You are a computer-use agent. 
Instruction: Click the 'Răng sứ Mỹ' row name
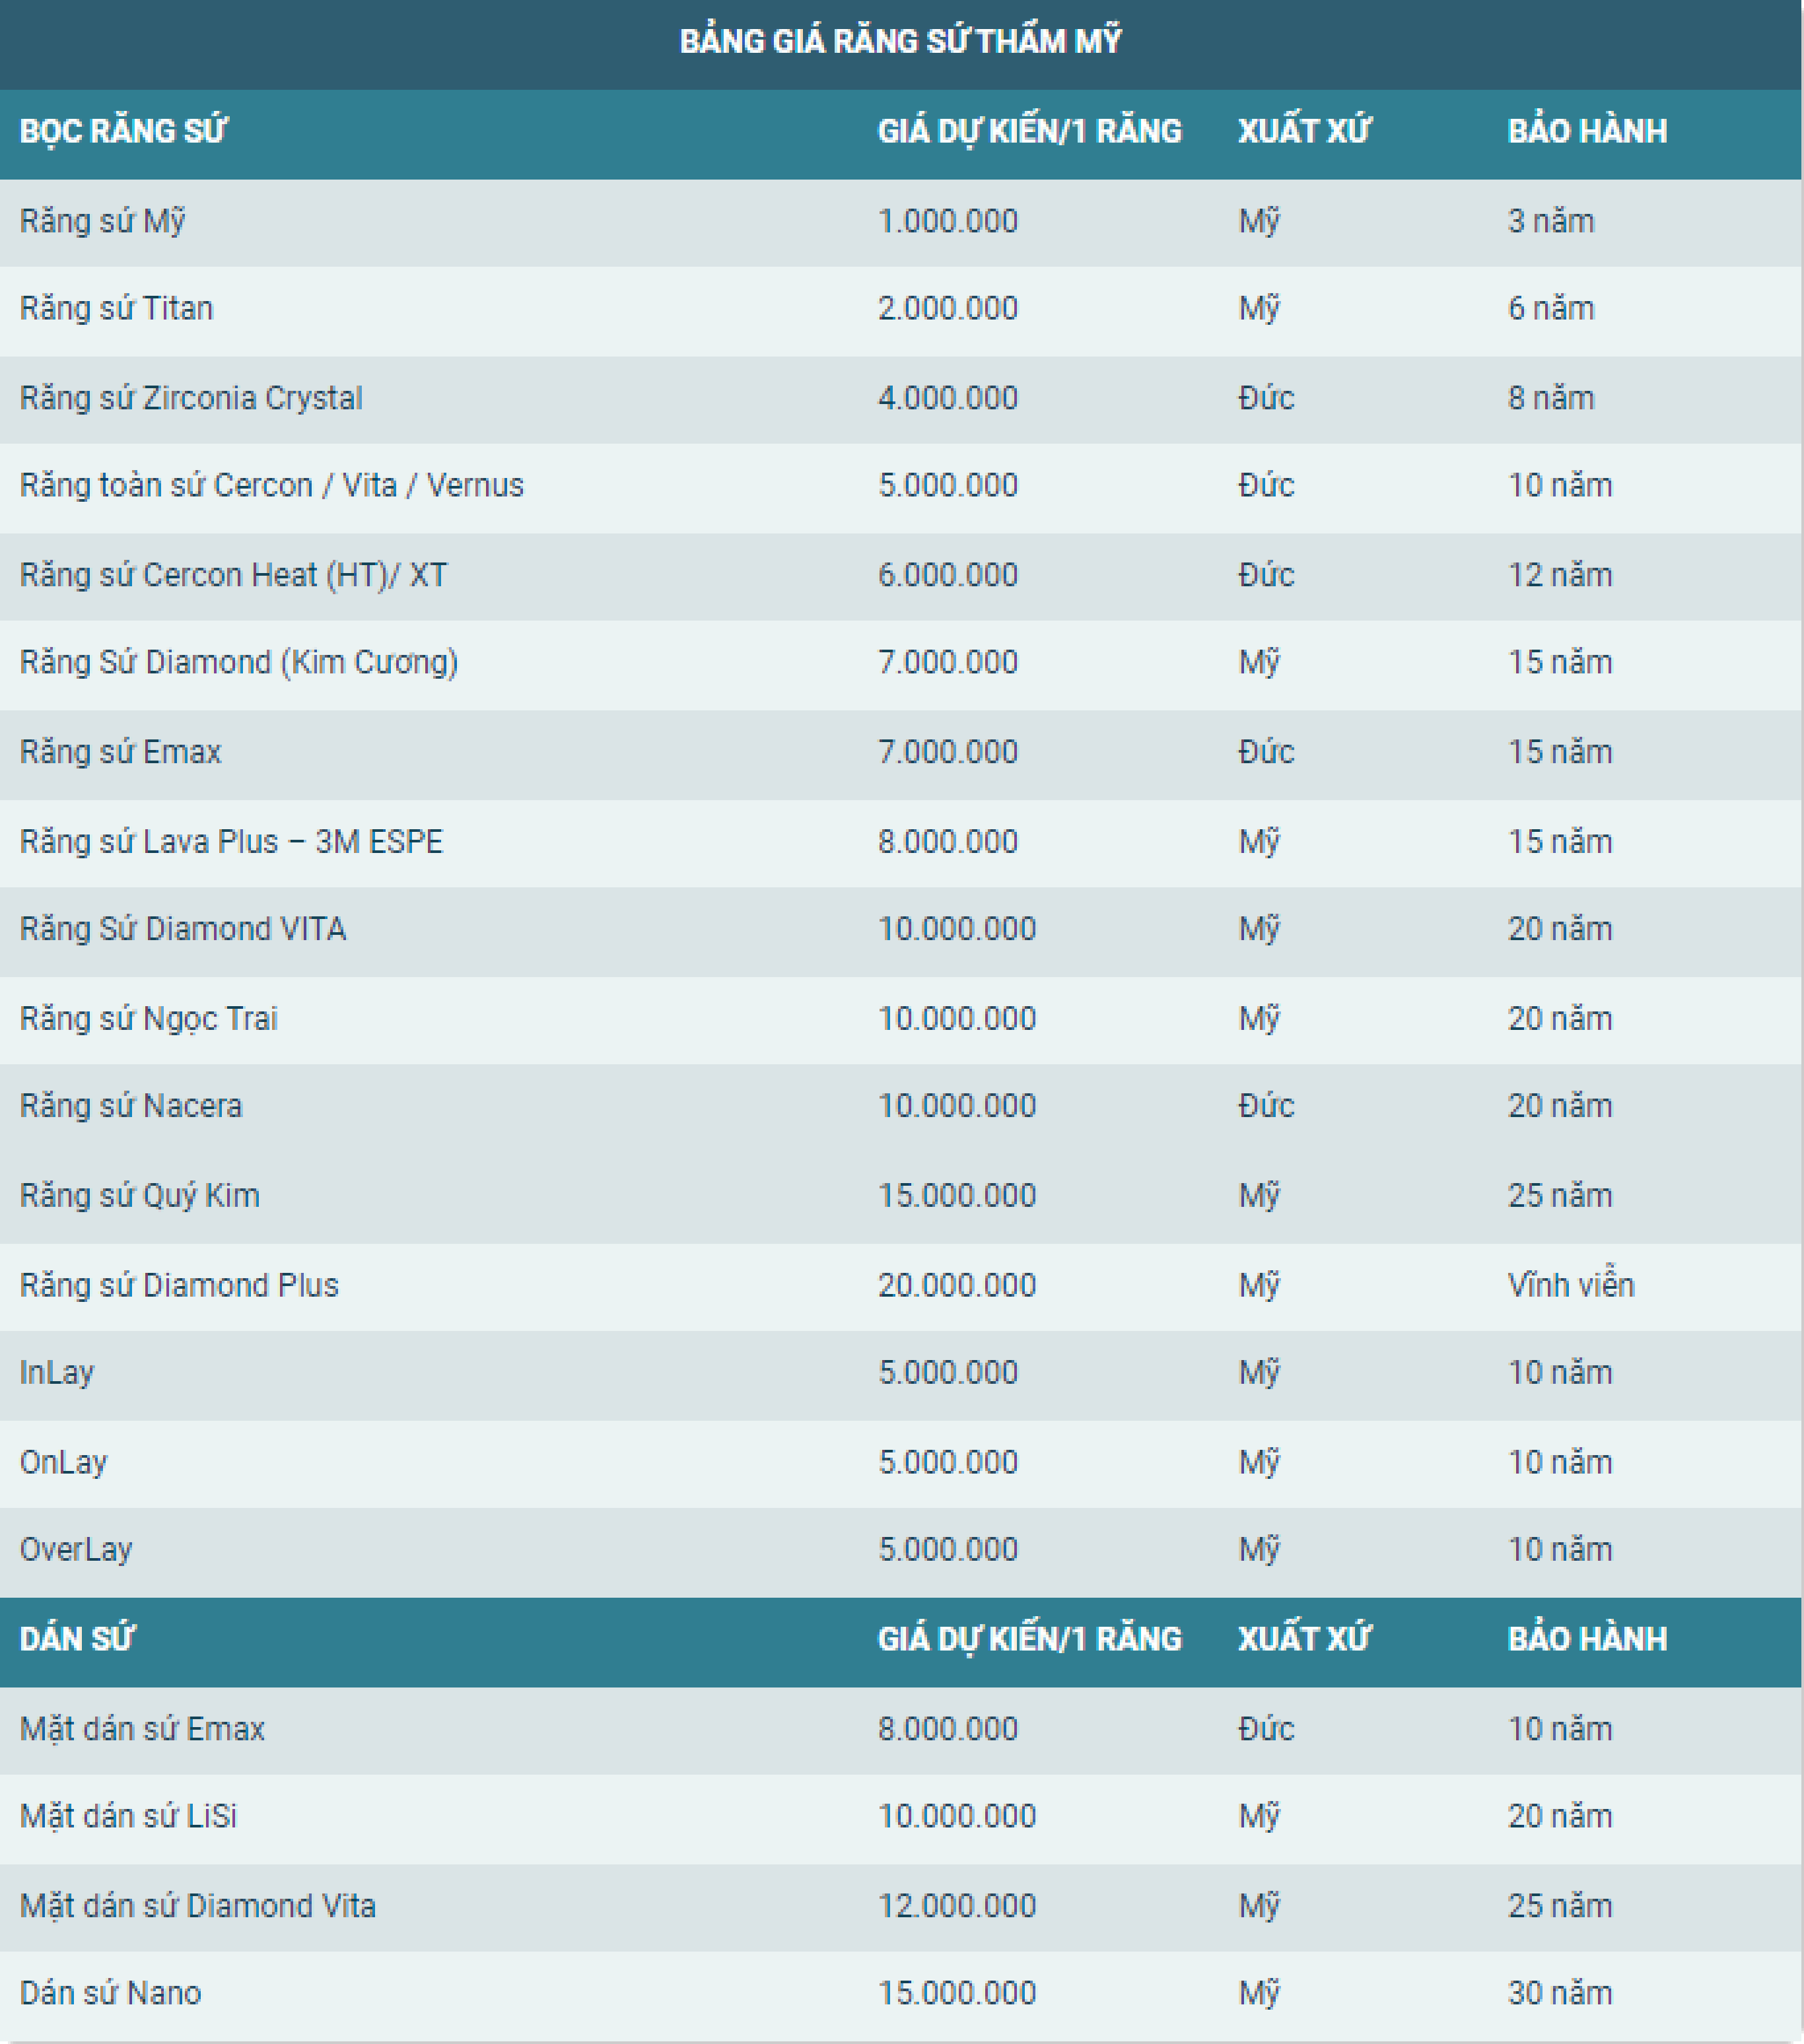point(102,221)
